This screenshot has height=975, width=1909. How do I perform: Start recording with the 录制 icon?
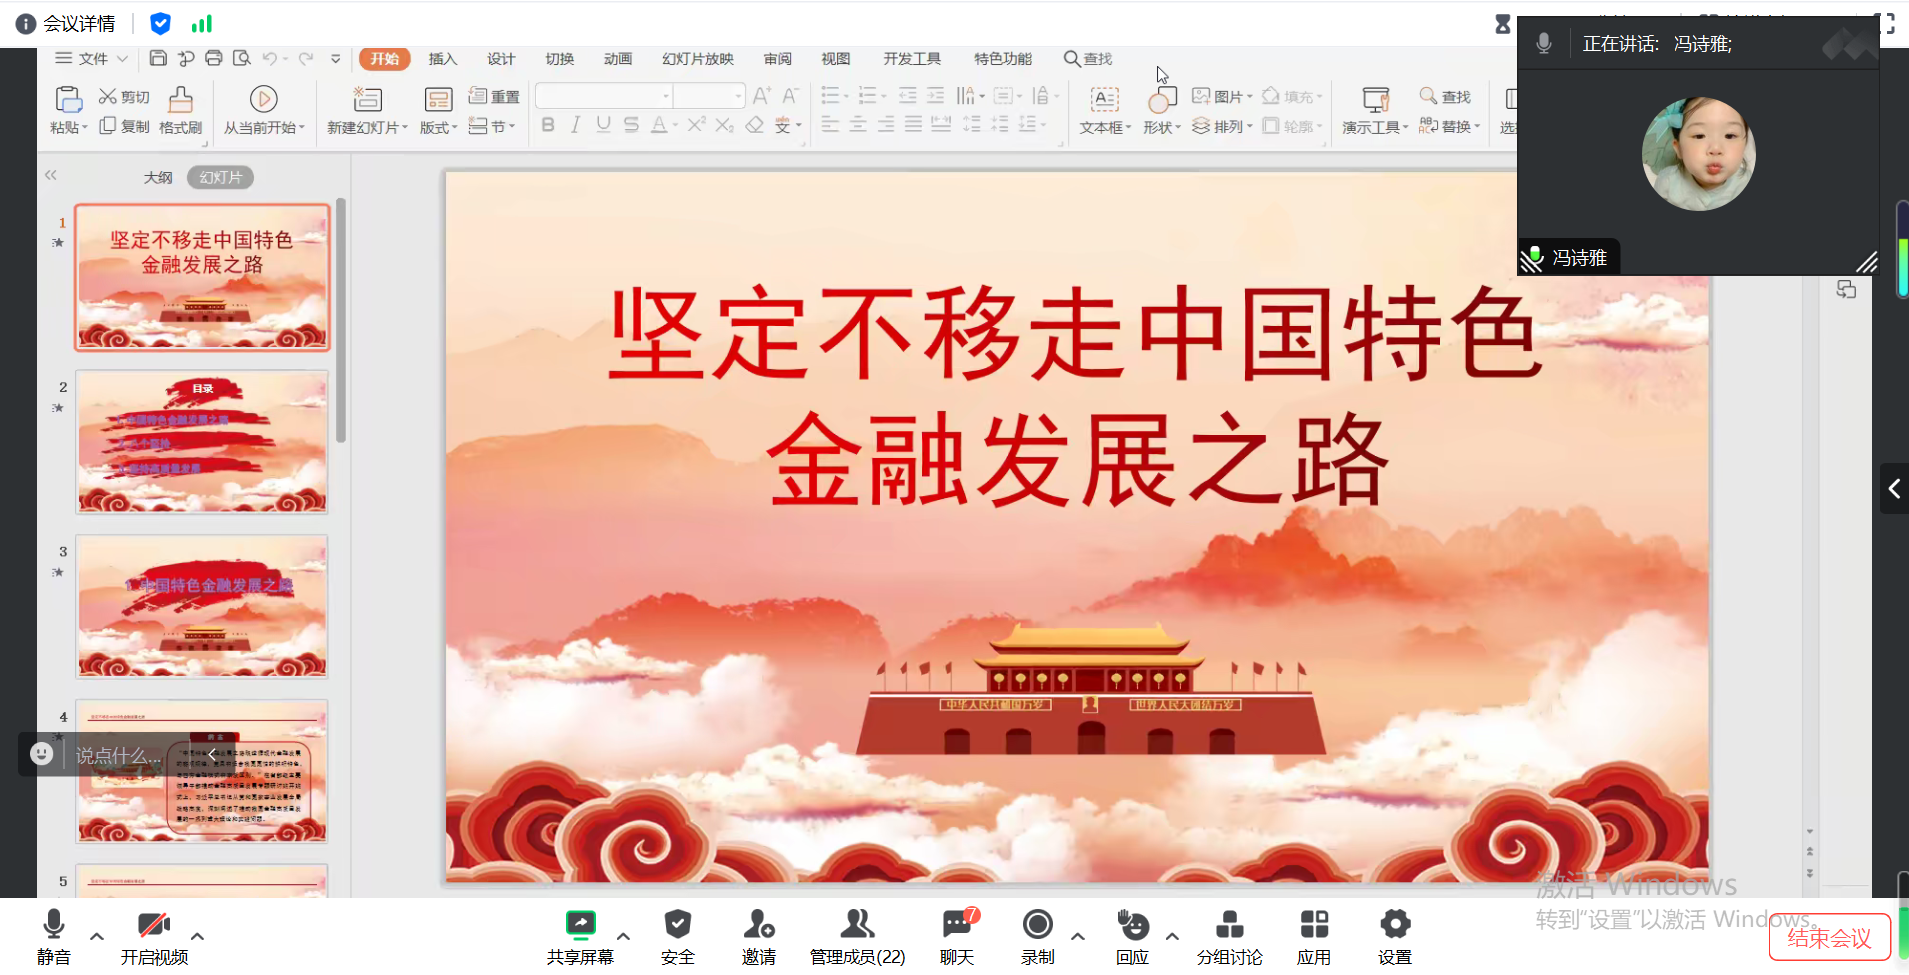[1036, 935]
